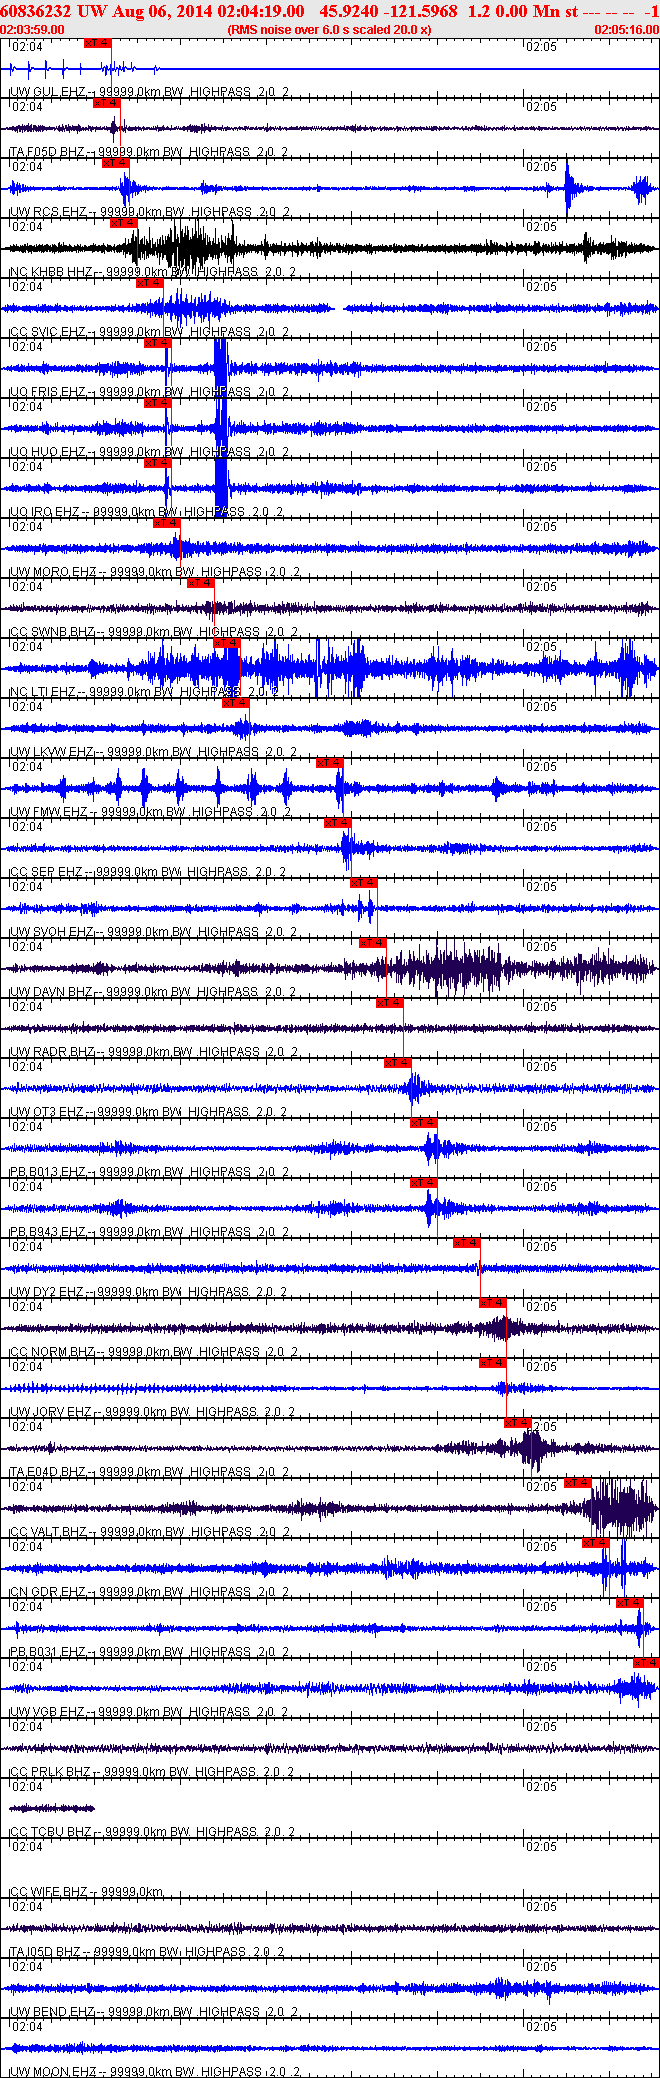Select the 'UW JORV EHZ' station label
Image resolution: width=660 pixels, height=2078 pixels.
50,1412
